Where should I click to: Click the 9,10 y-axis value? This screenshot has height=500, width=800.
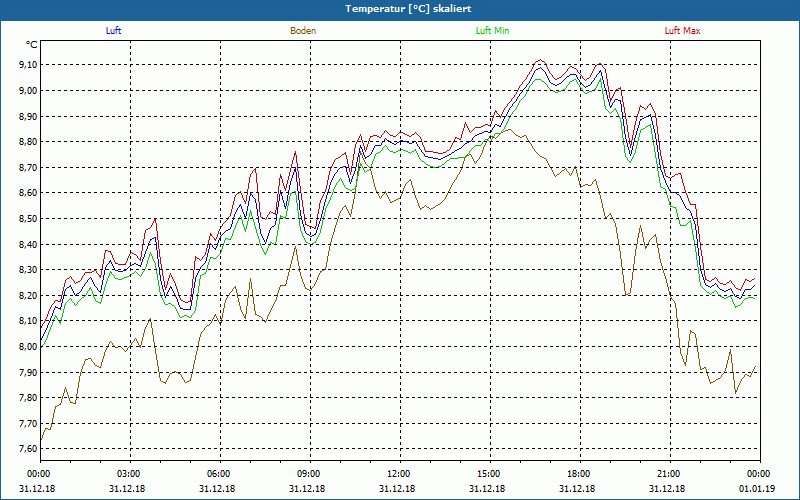coord(28,65)
